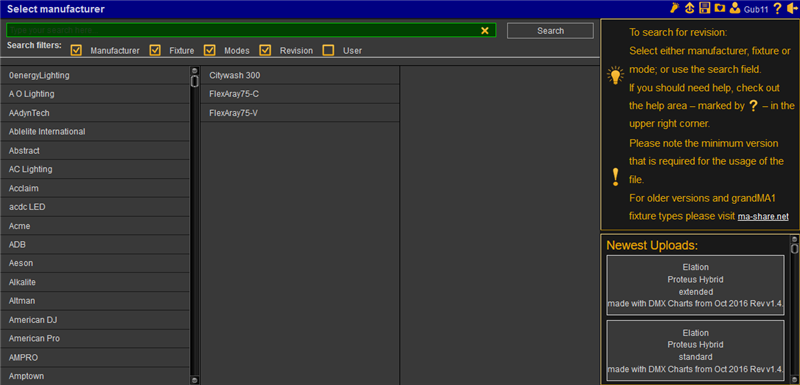Click the footprint icon in the header
The width and height of the screenshot is (800, 385).
tap(675, 8)
